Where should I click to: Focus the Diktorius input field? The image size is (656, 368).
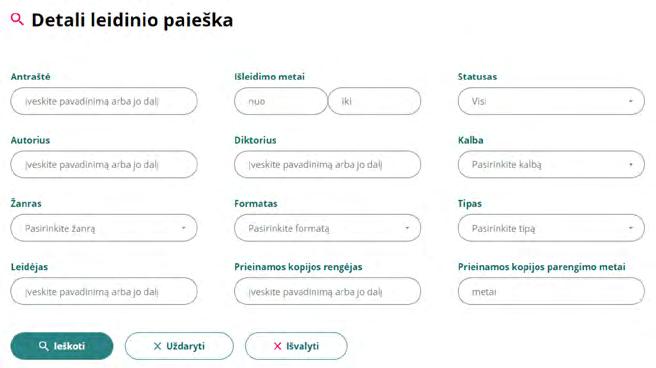(327, 164)
